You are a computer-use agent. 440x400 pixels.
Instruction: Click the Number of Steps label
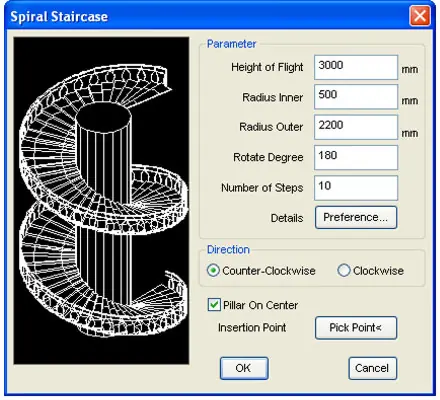click(x=262, y=188)
